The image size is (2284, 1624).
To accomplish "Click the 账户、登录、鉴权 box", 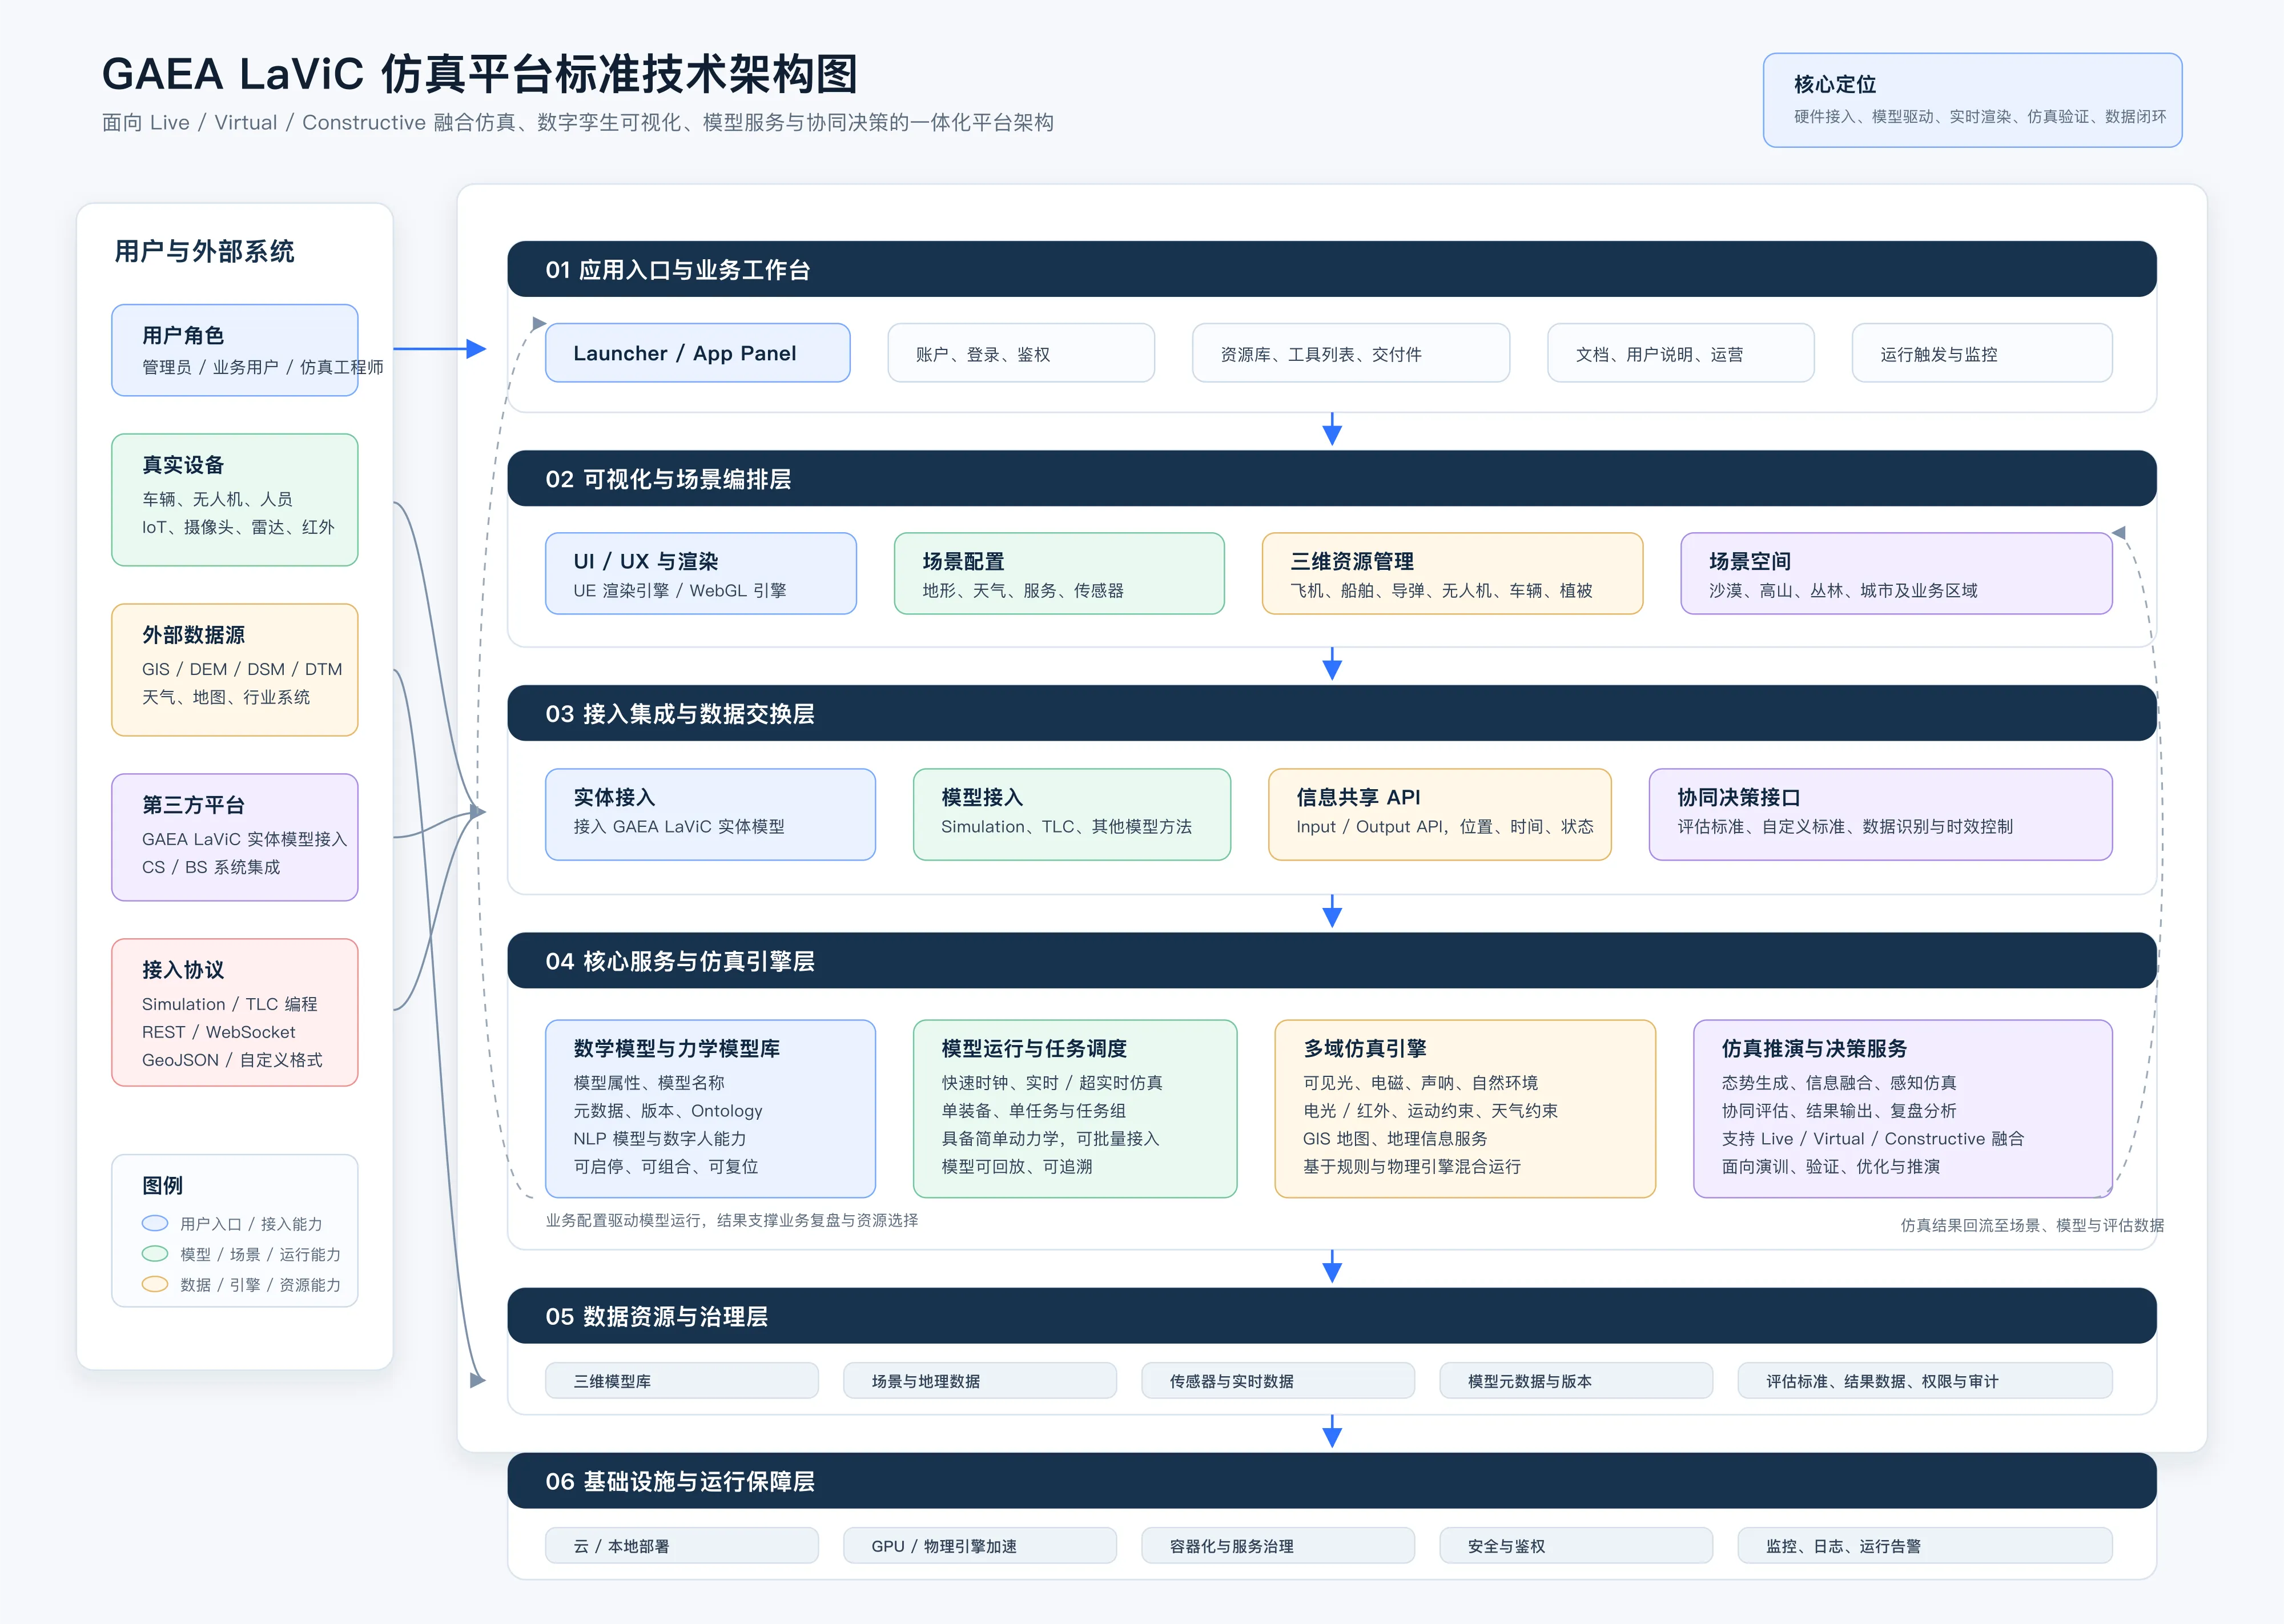I will tap(1021, 353).
